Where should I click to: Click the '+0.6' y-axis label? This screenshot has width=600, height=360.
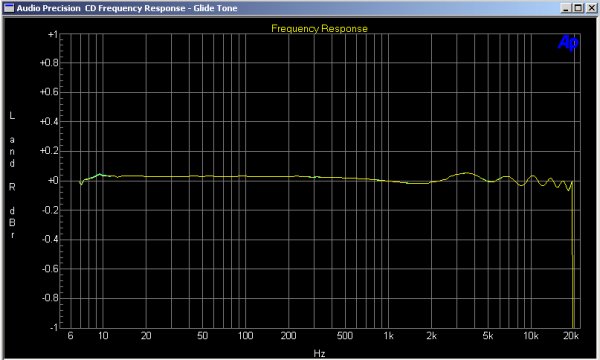coord(49,92)
